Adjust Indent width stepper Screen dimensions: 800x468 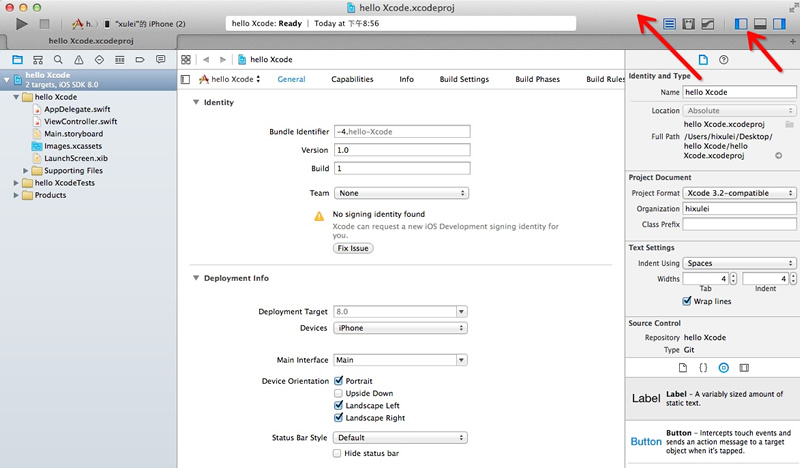pyautogui.click(x=793, y=279)
